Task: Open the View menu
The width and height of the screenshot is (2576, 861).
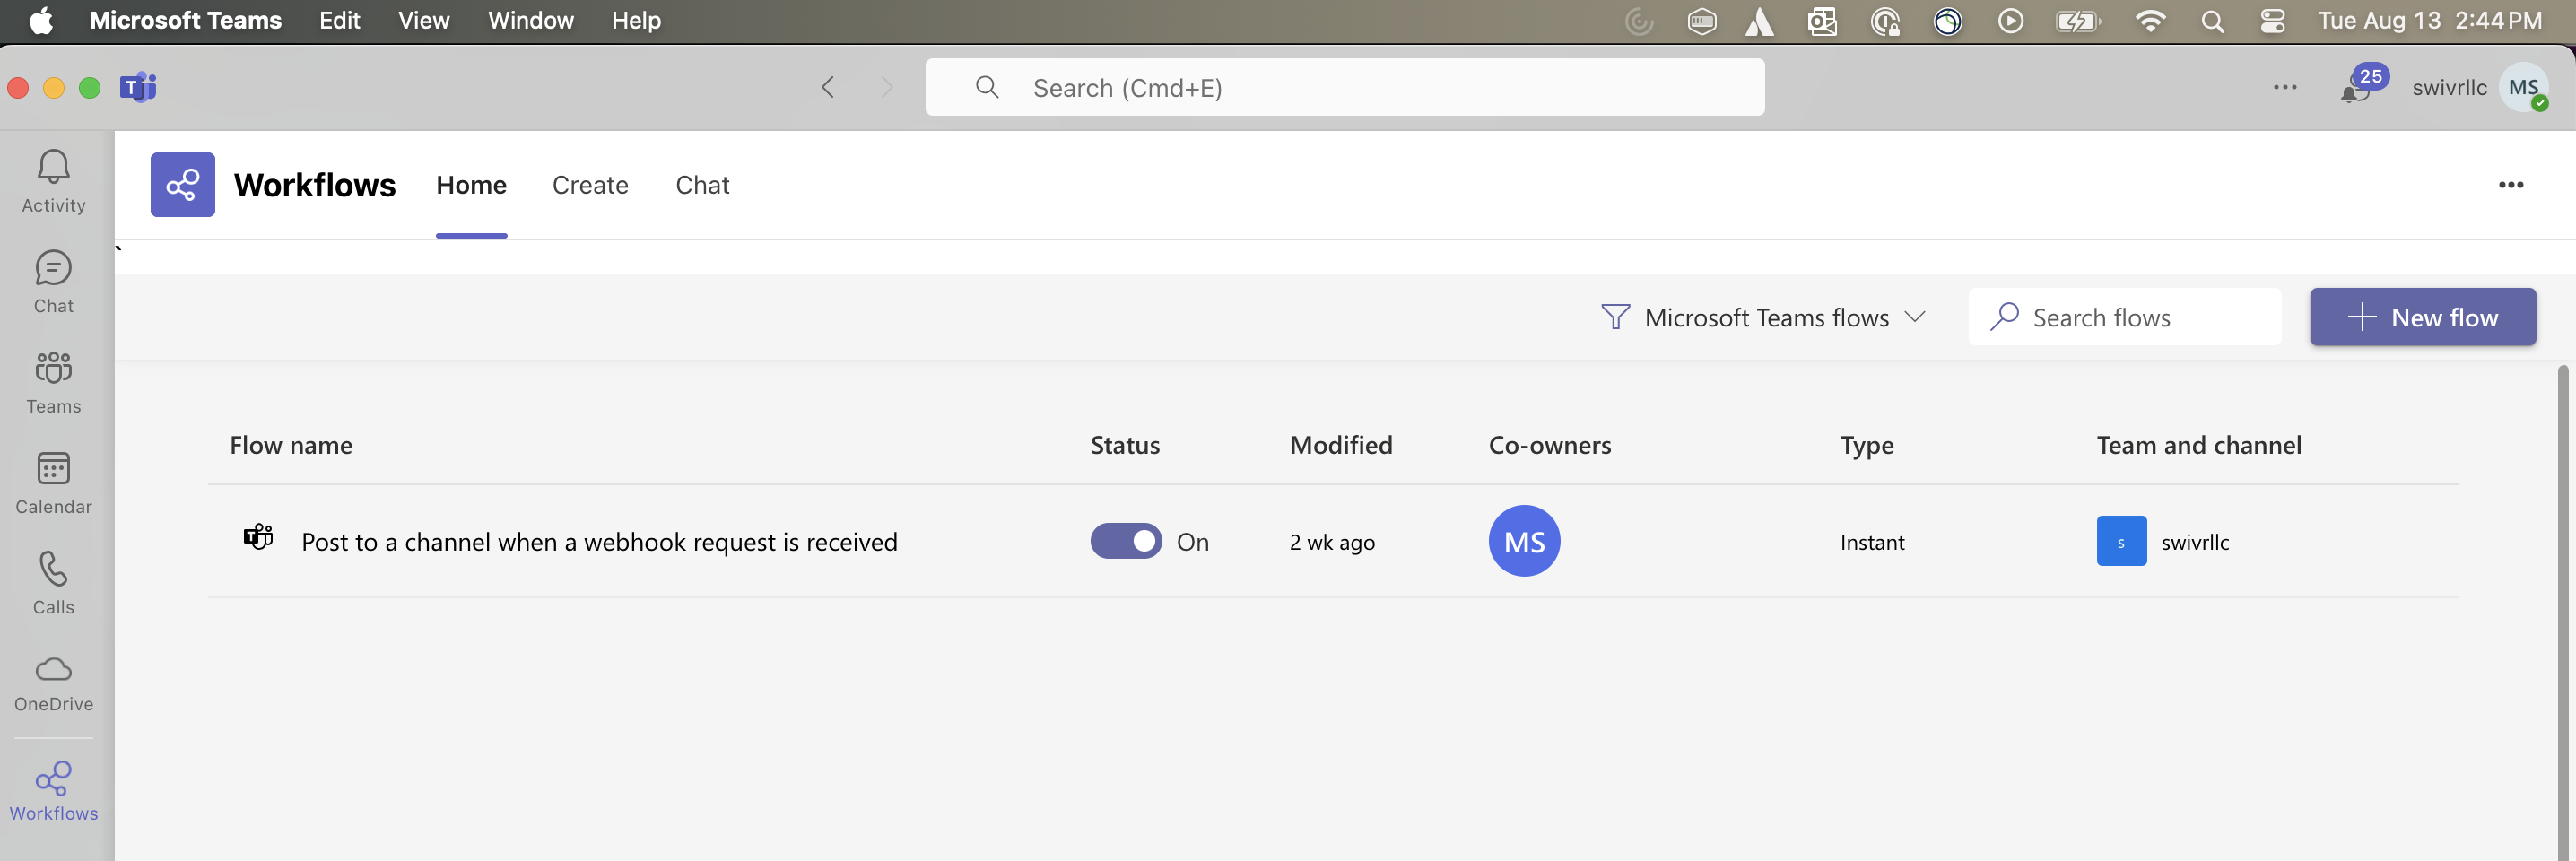Action: (423, 21)
